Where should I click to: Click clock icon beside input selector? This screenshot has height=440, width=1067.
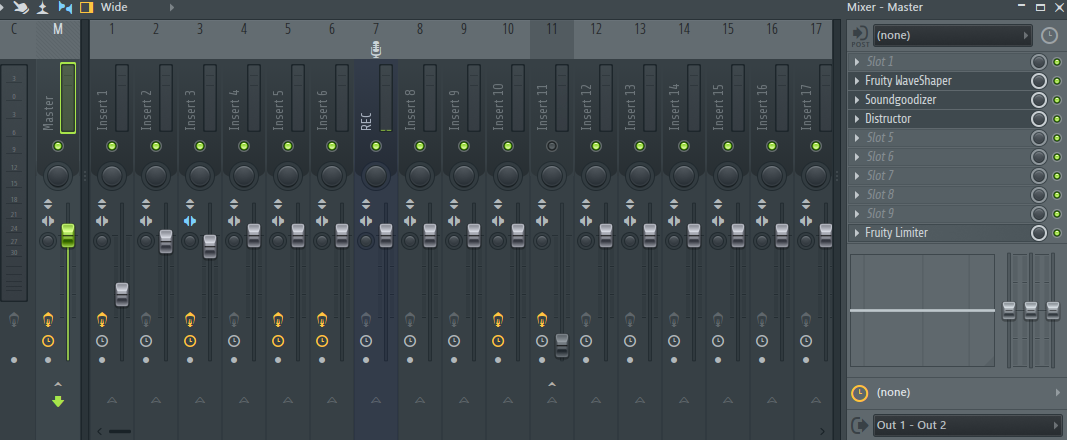point(1049,35)
